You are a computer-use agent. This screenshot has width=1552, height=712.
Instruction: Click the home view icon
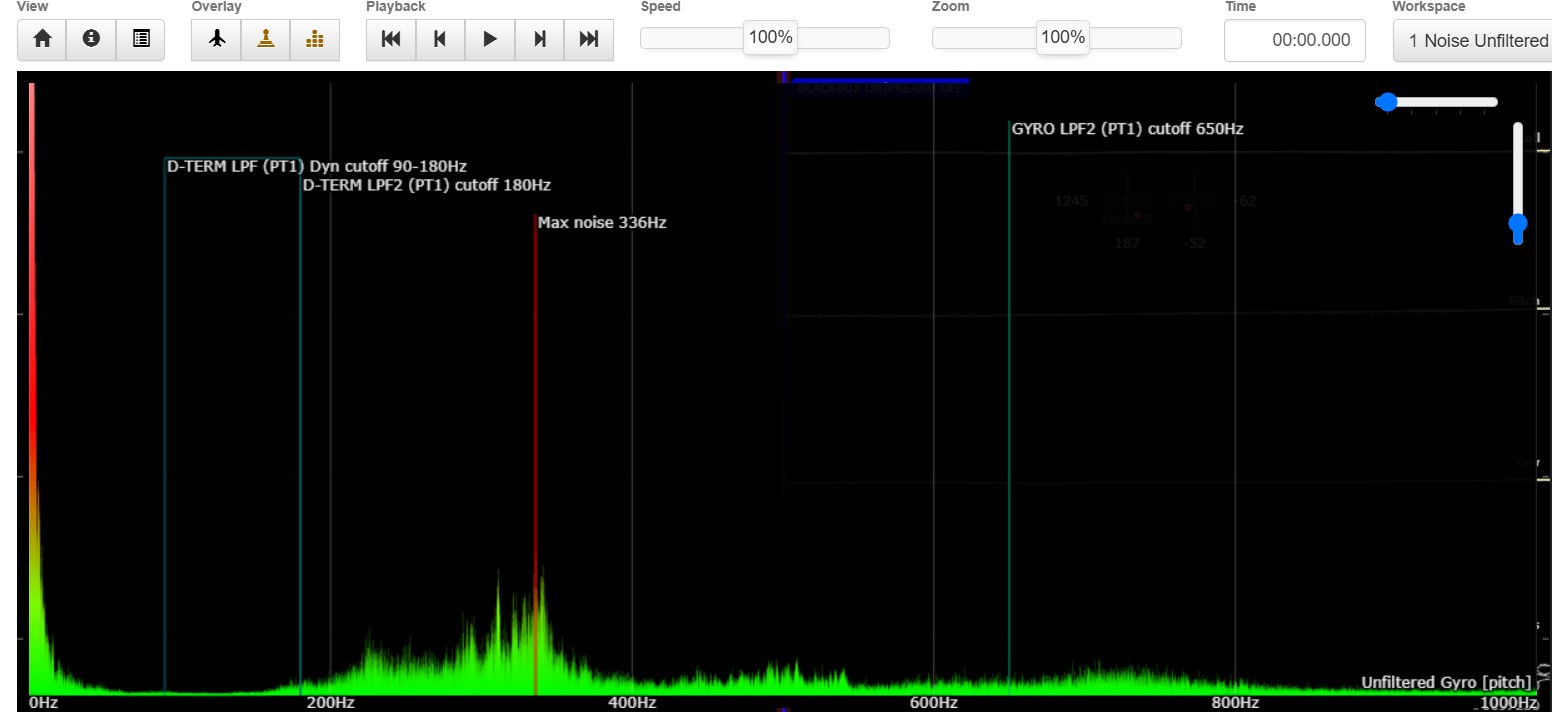point(42,39)
